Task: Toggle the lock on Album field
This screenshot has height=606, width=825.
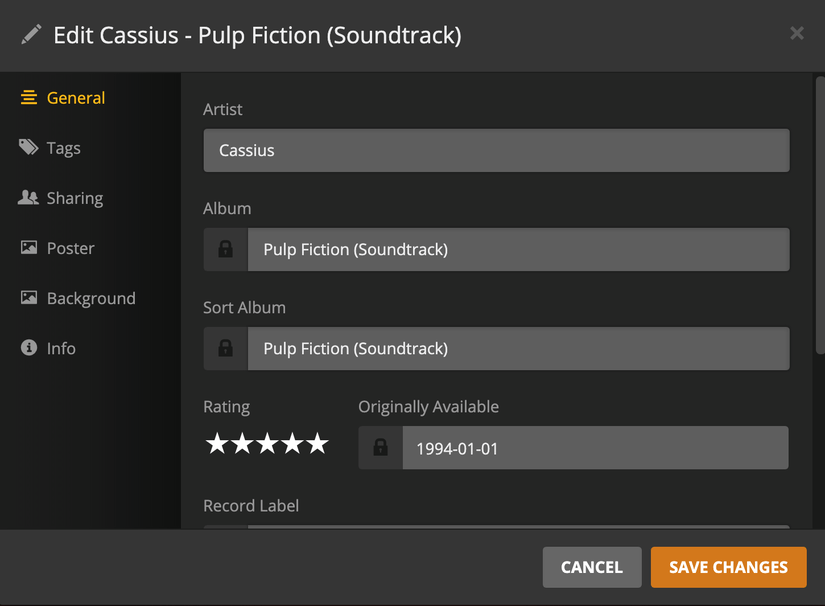Action: (x=225, y=250)
